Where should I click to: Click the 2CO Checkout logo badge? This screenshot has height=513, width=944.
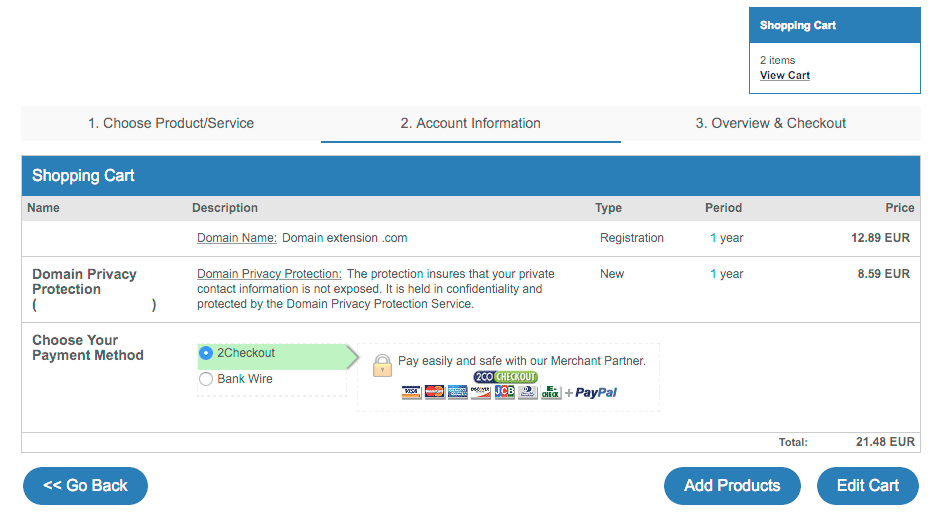tap(505, 377)
